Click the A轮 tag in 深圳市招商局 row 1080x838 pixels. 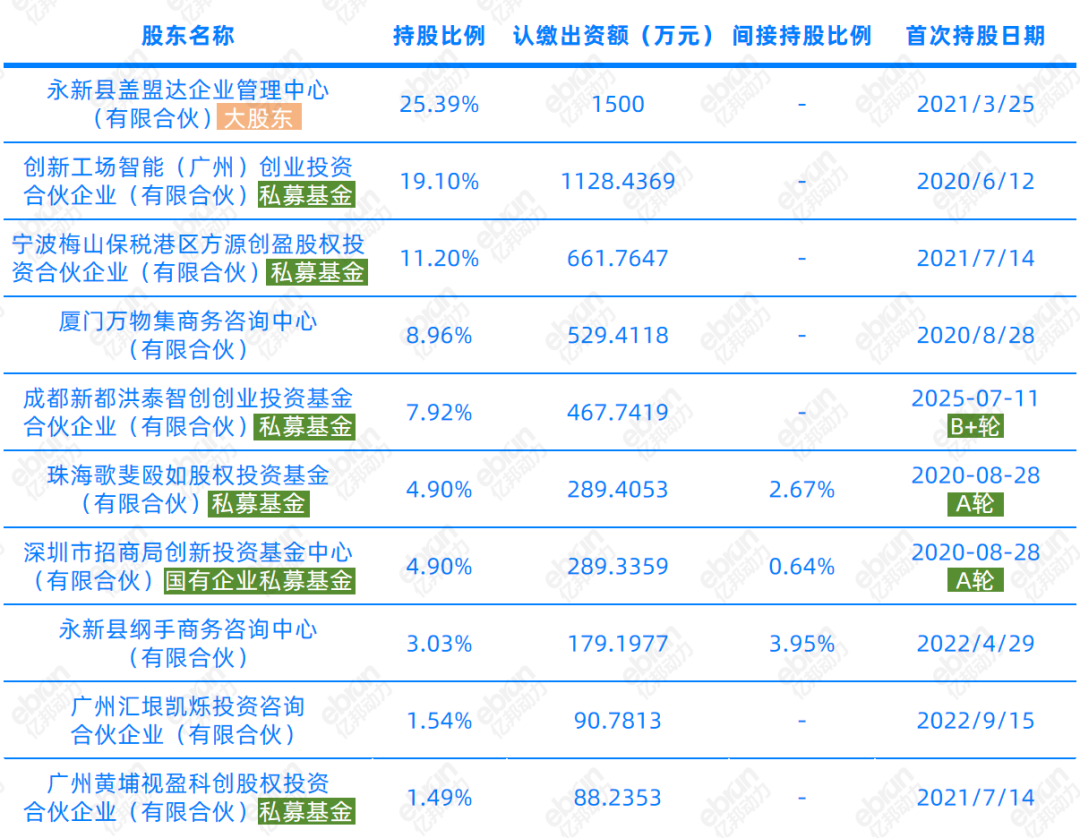(975, 581)
